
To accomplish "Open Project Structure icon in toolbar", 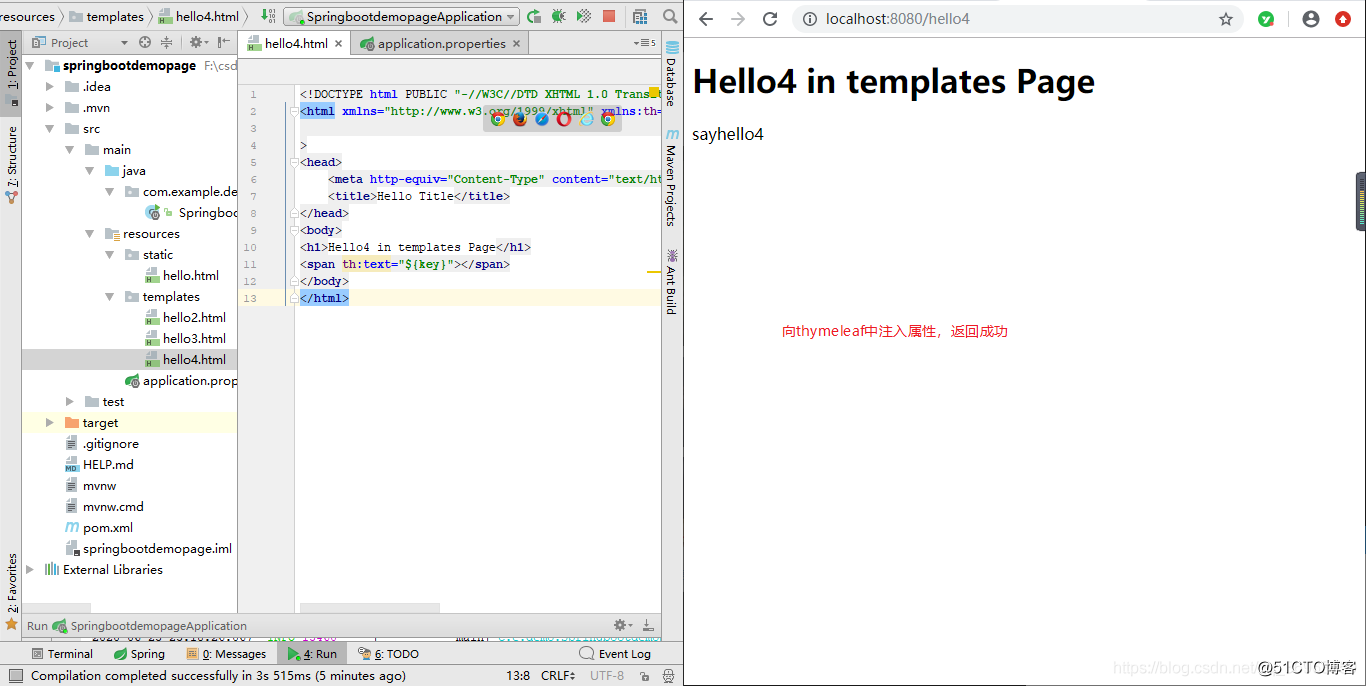I will pyautogui.click(x=642, y=16).
